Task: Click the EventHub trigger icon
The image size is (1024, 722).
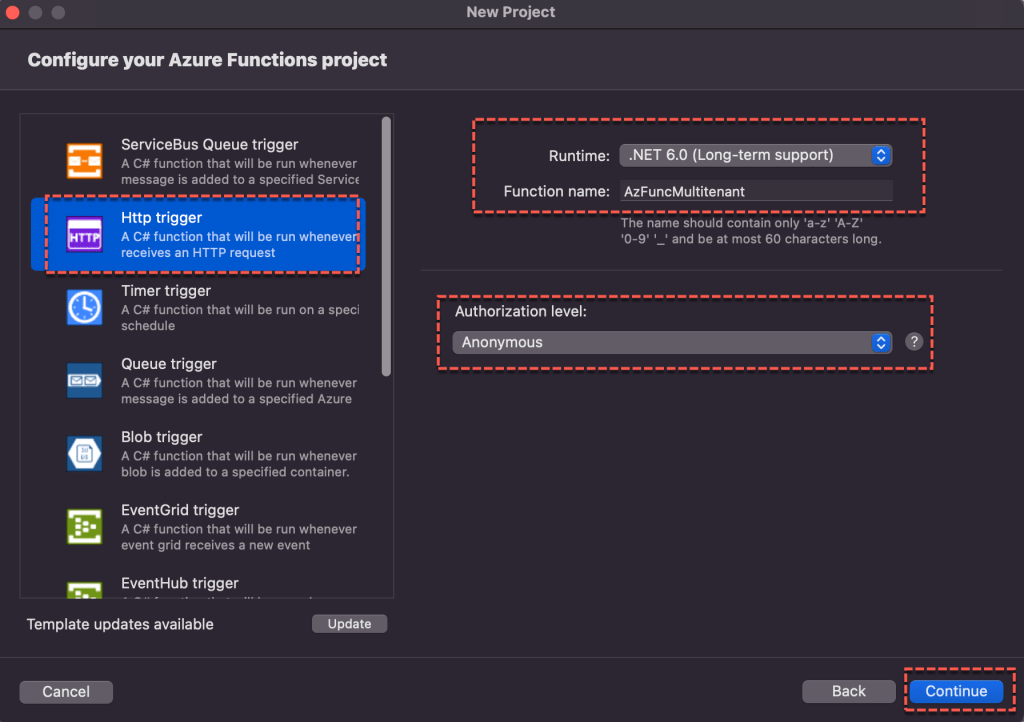Action: 84,588
